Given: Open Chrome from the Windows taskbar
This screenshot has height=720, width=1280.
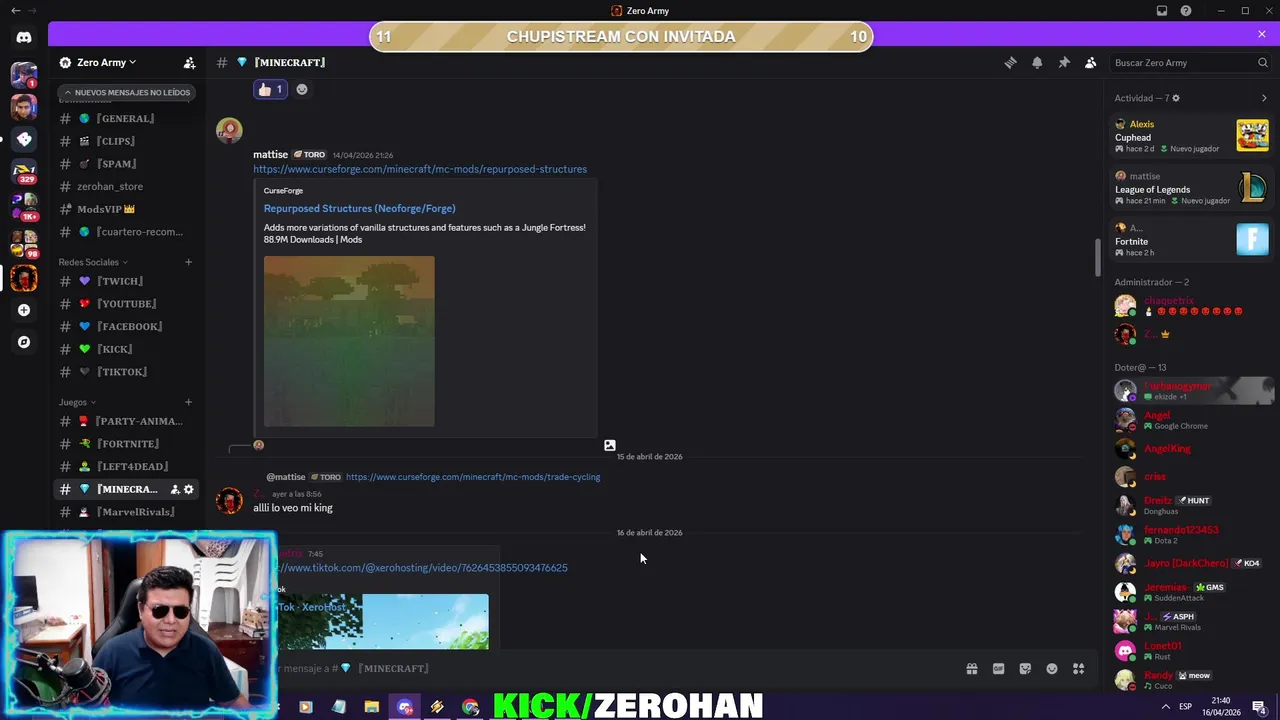Looking at the screenshot, I should pos(470,707).
